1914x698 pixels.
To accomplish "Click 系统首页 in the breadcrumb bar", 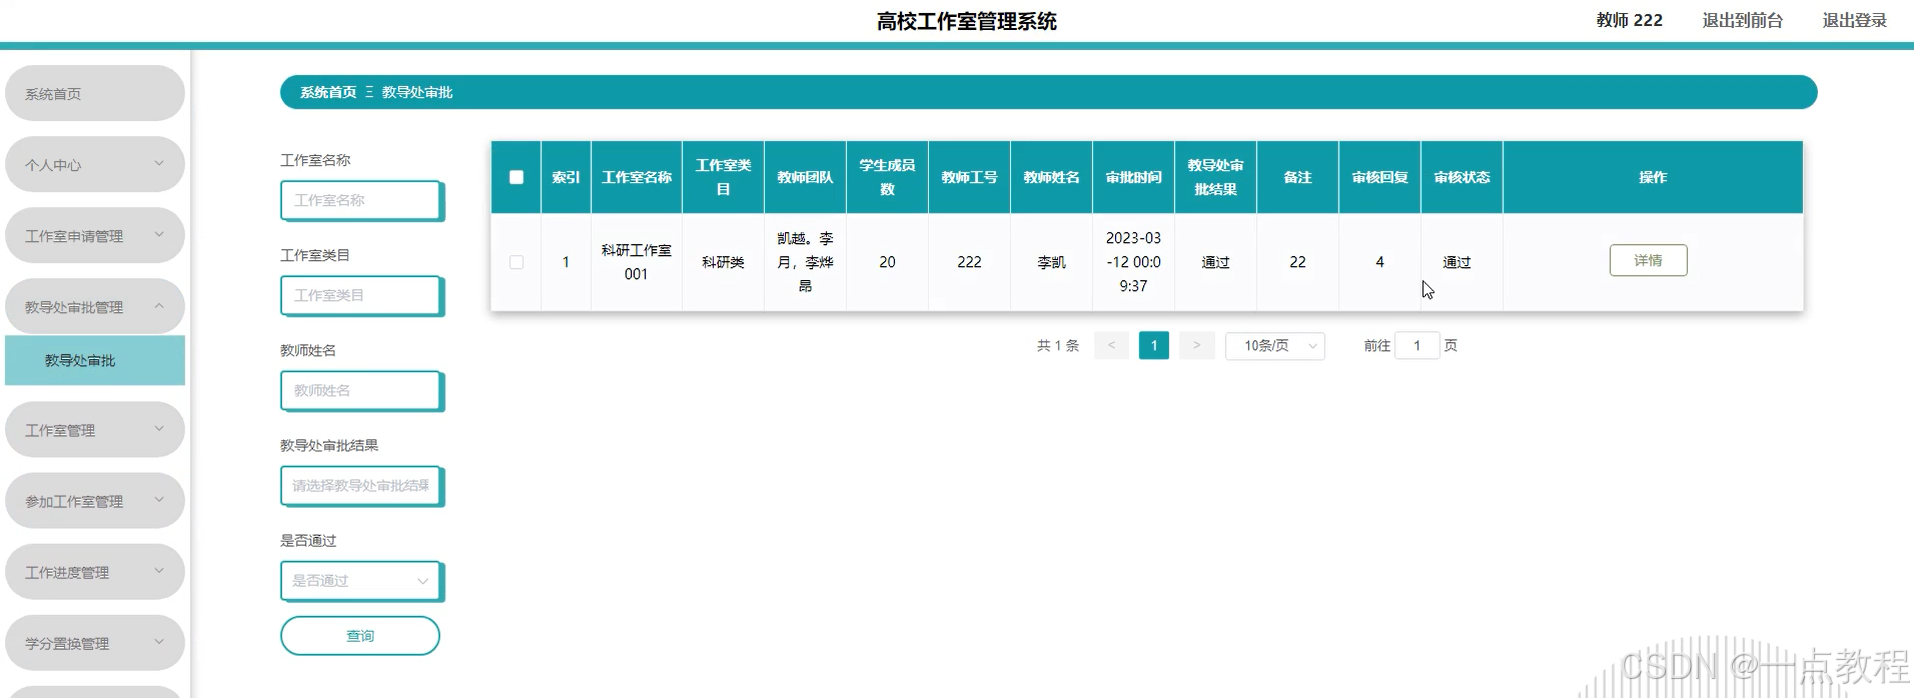I will (x=328, y=92).
